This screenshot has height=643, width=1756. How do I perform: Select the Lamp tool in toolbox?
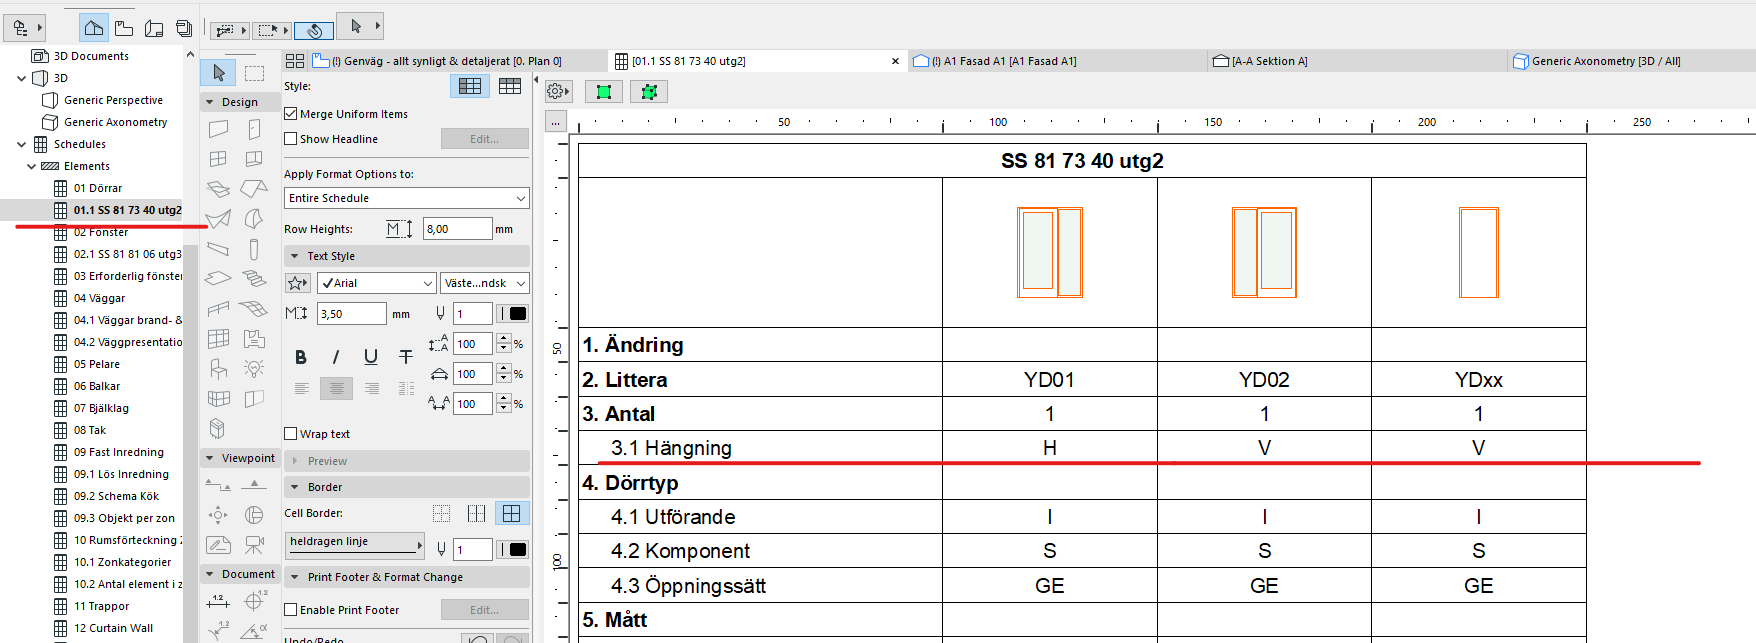[254, 369]
